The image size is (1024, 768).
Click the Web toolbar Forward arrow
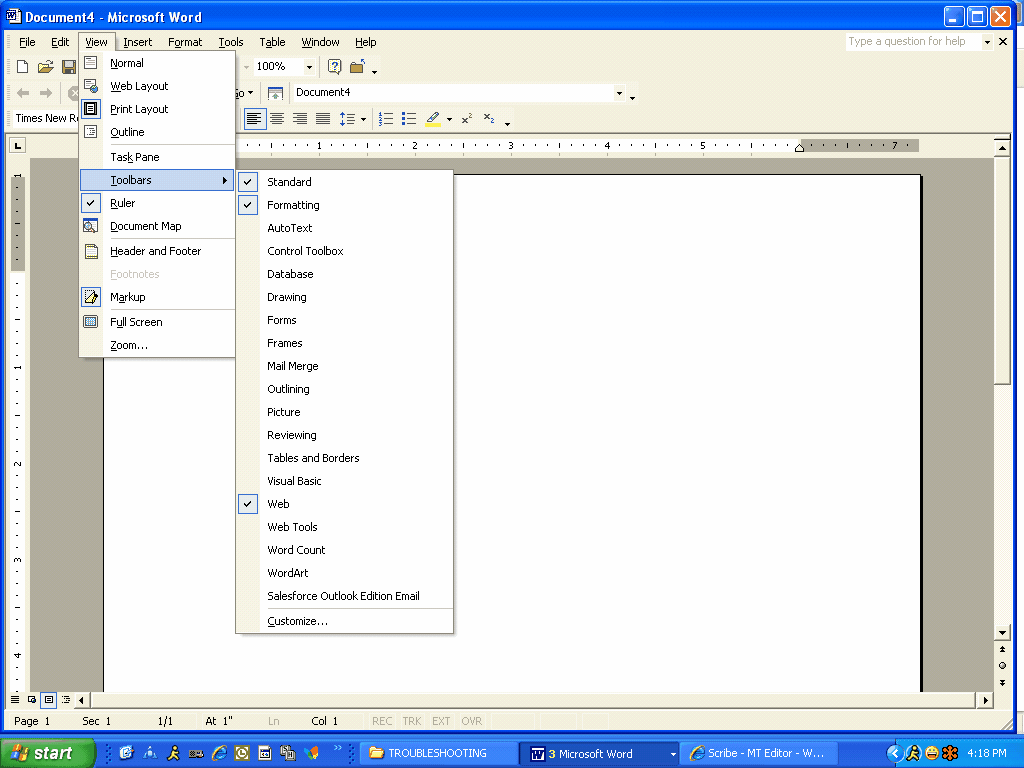[46, 93]
